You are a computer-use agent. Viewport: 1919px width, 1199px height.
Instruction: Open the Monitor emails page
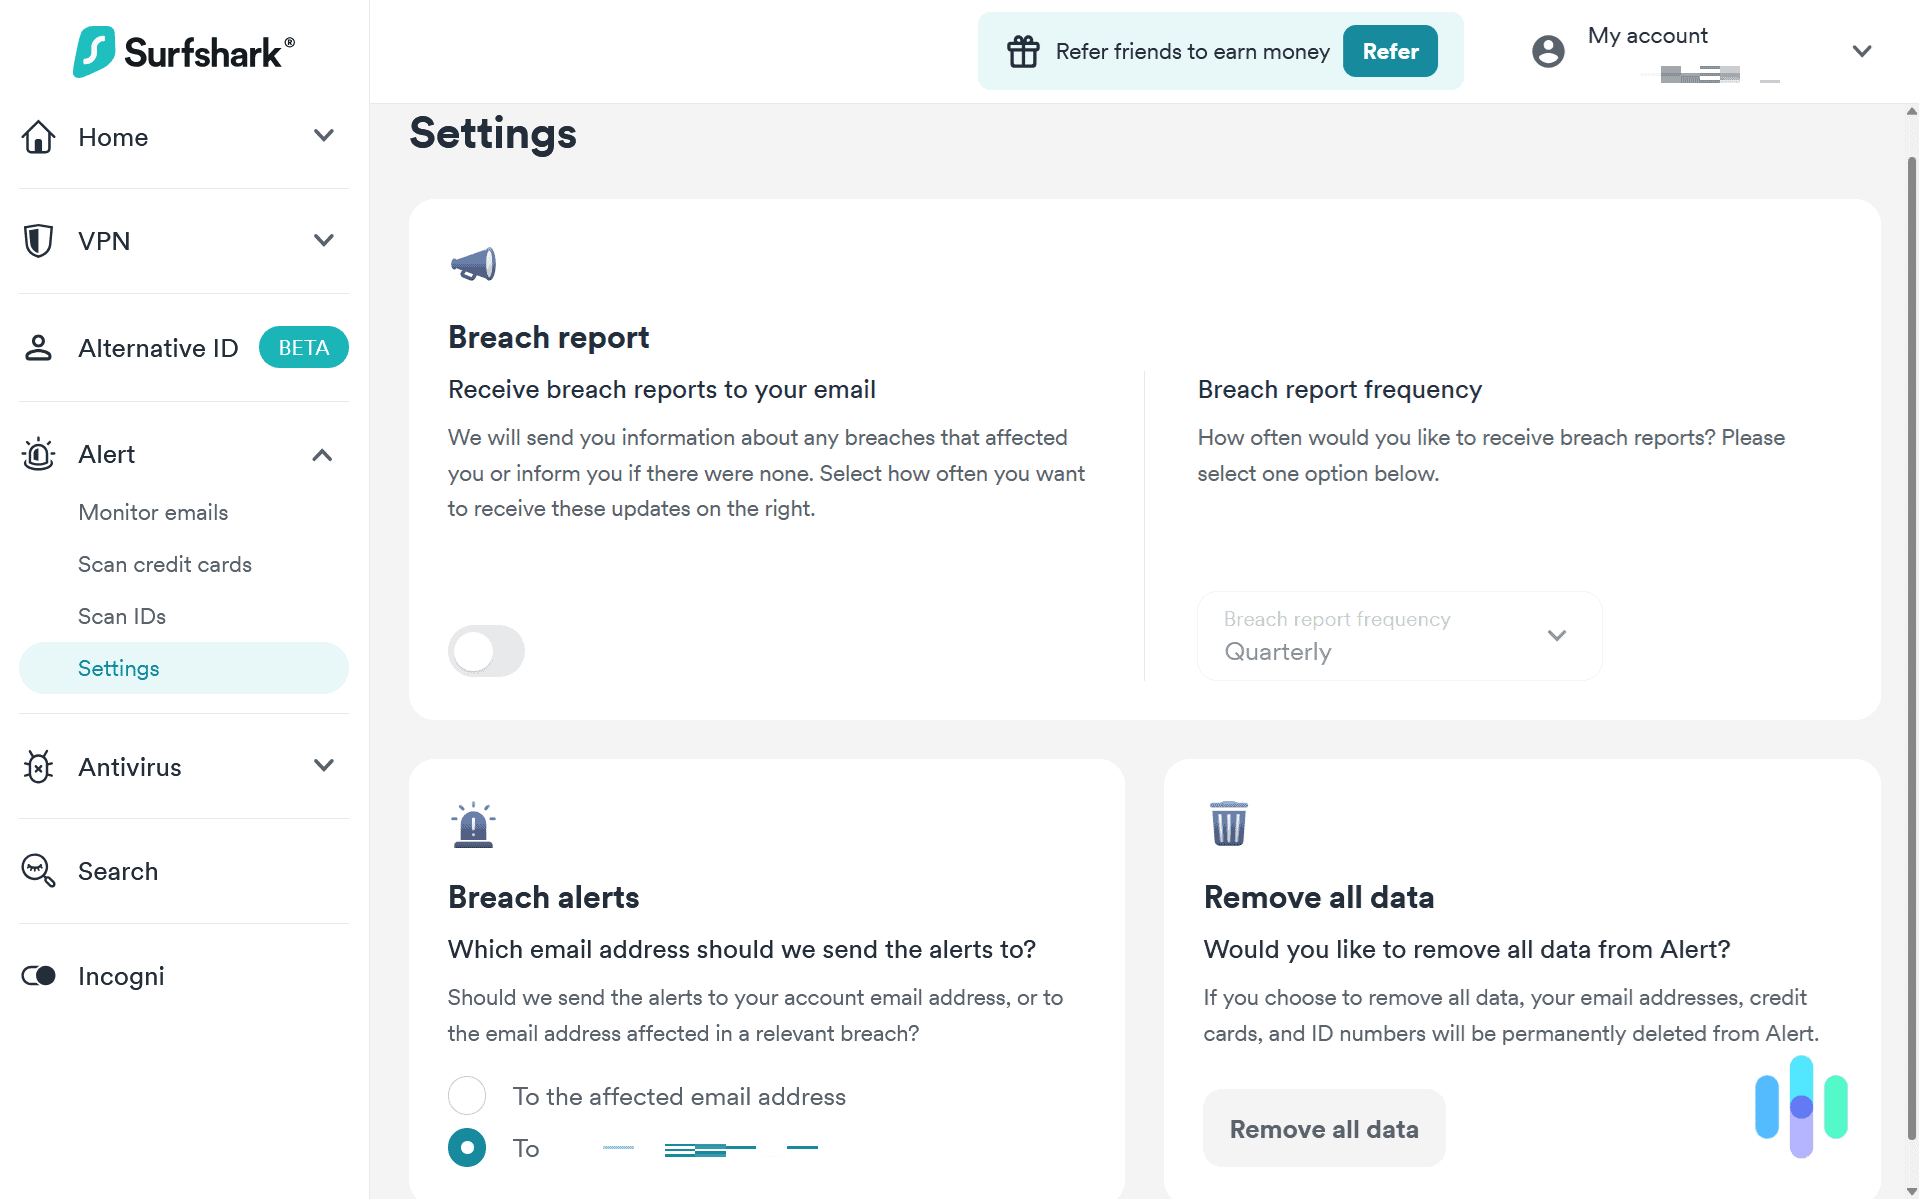pyautogui.click(x=153, y=512)
